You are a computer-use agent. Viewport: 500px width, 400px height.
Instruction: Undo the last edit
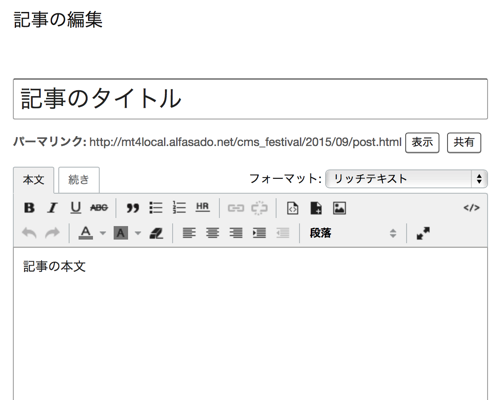coord(29,233)
